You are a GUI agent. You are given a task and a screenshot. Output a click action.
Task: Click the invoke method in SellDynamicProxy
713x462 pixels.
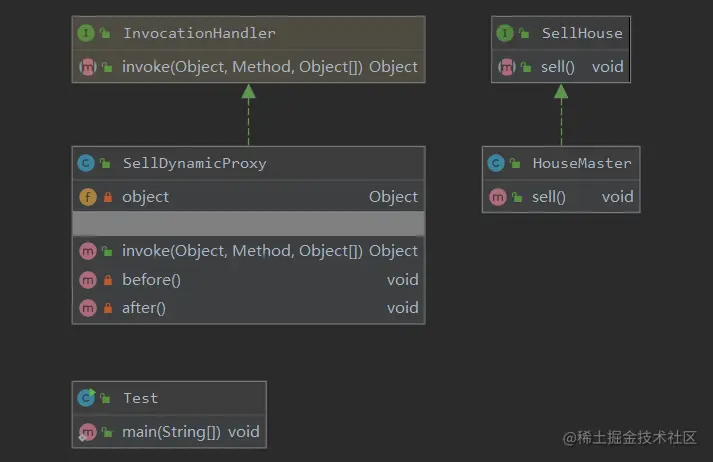tap(242, 251)
